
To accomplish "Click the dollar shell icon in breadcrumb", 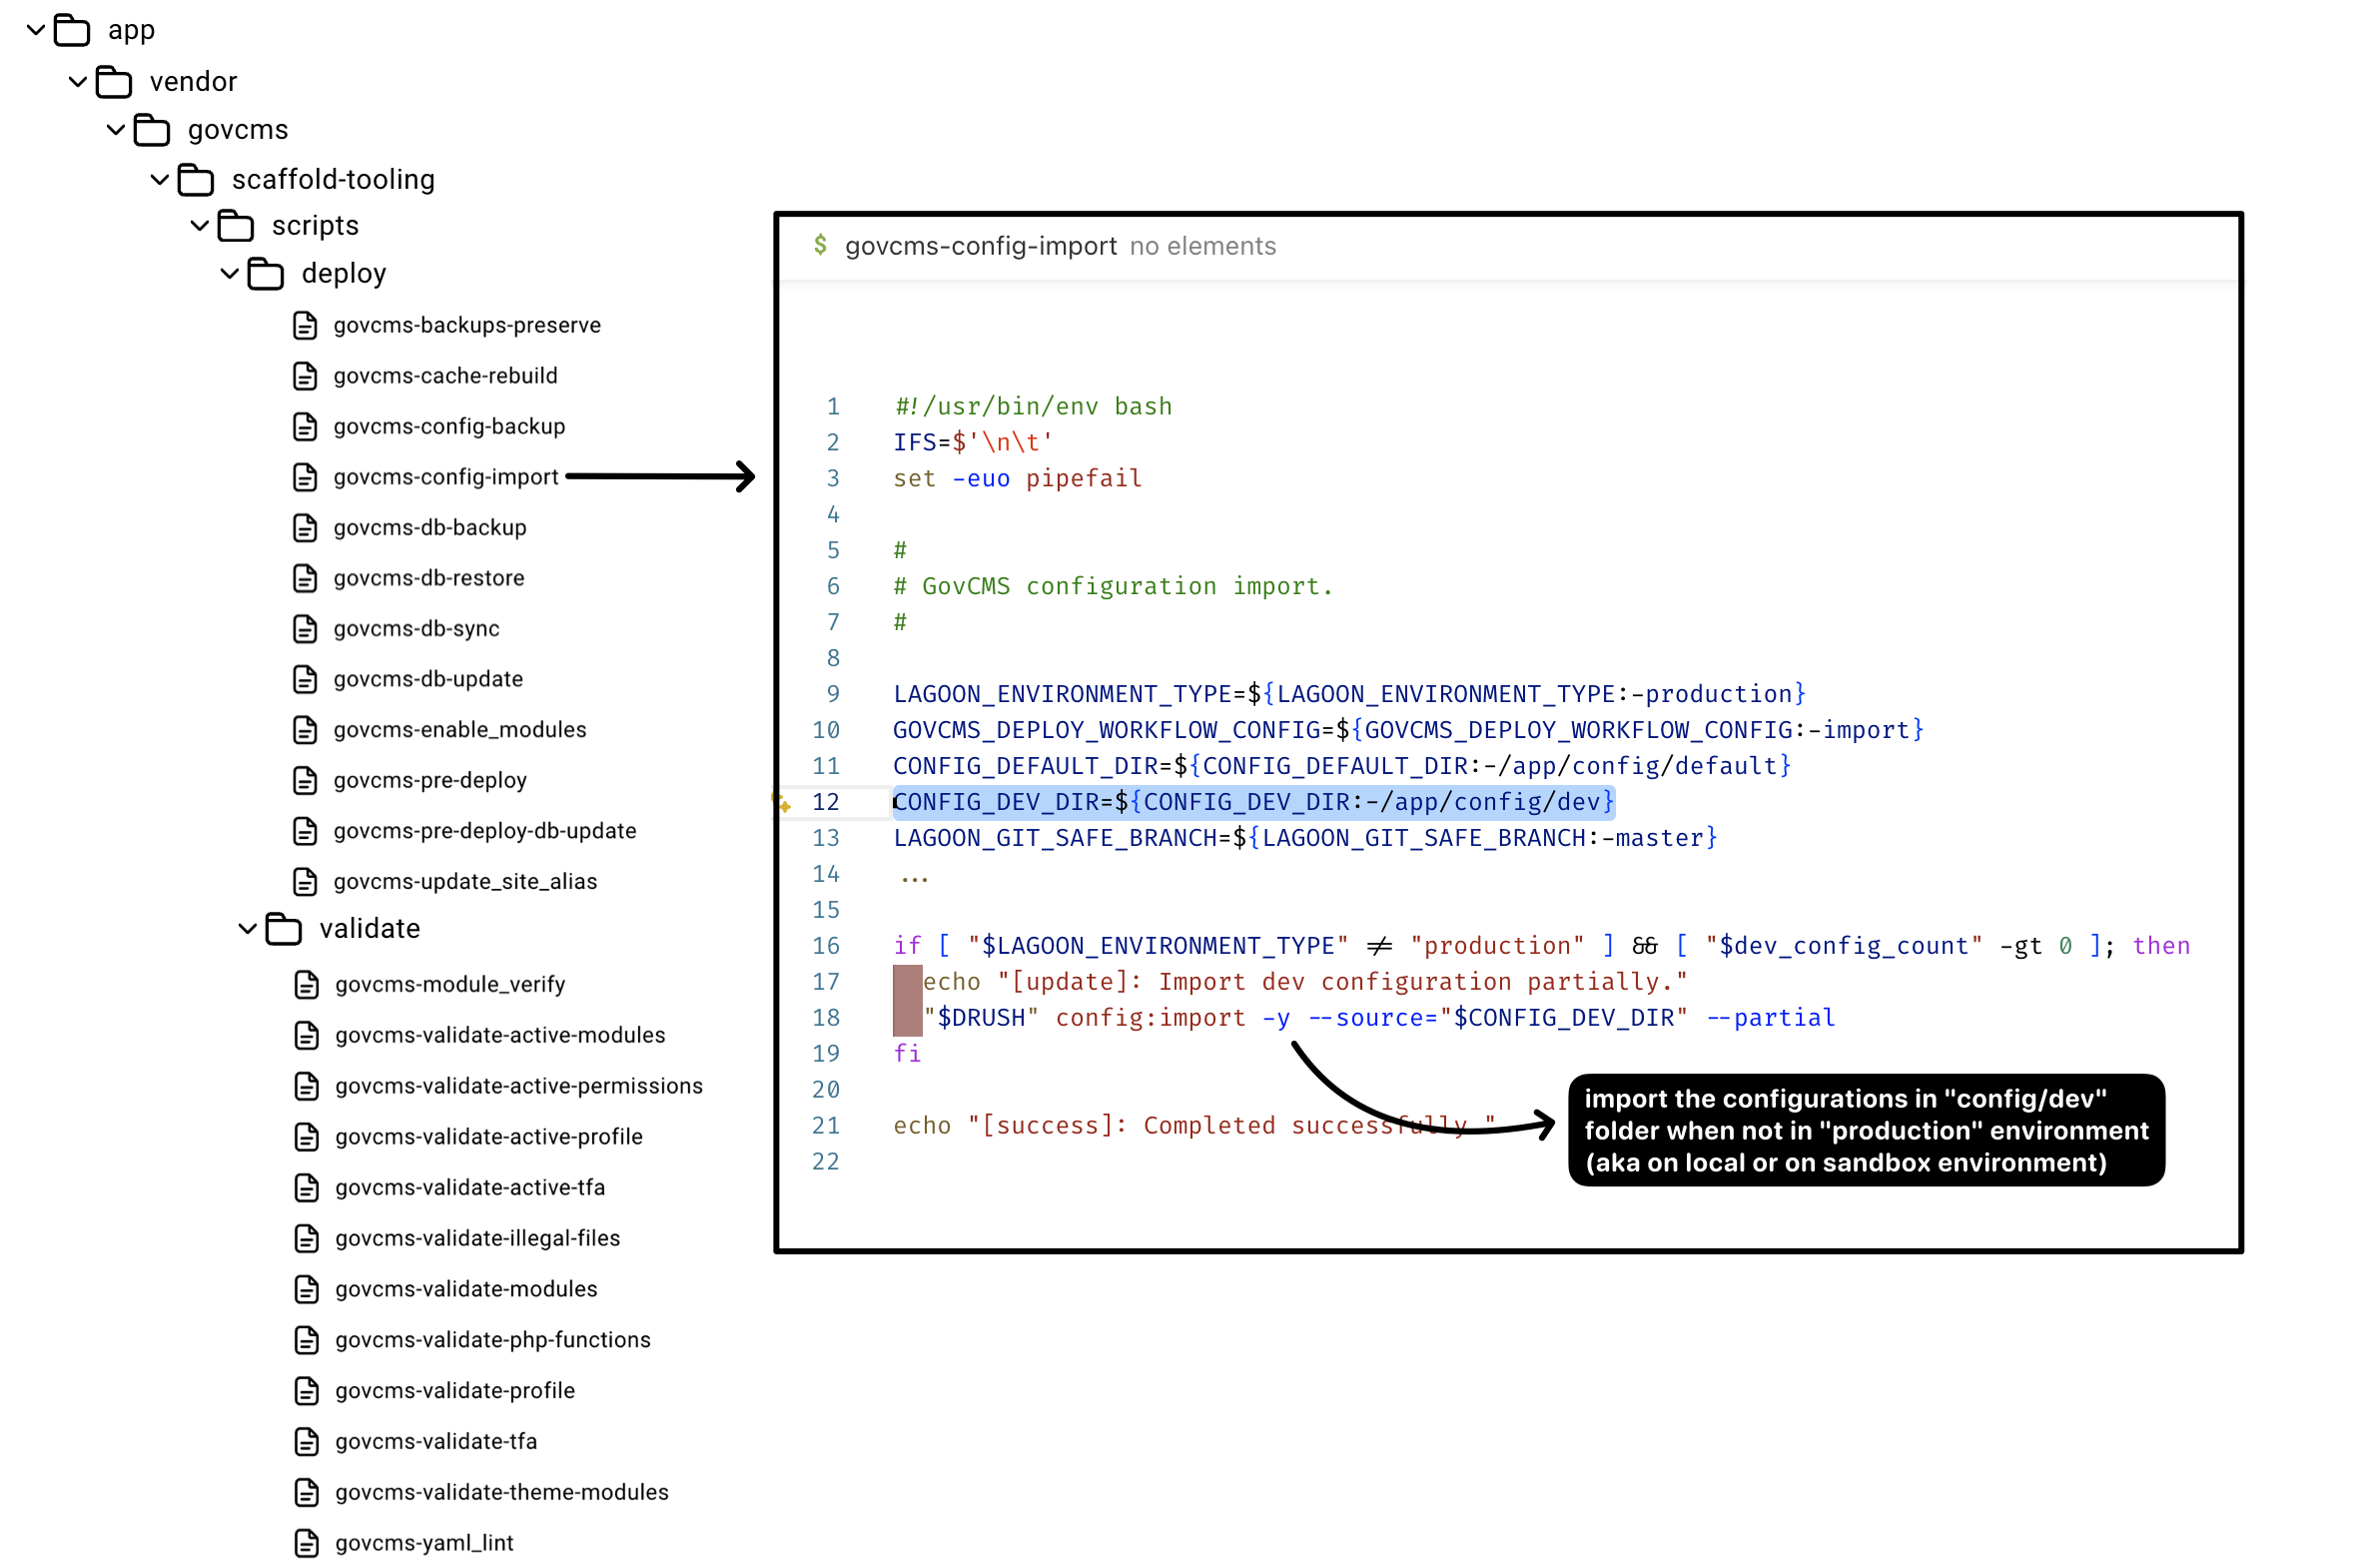I will [820, 245].
